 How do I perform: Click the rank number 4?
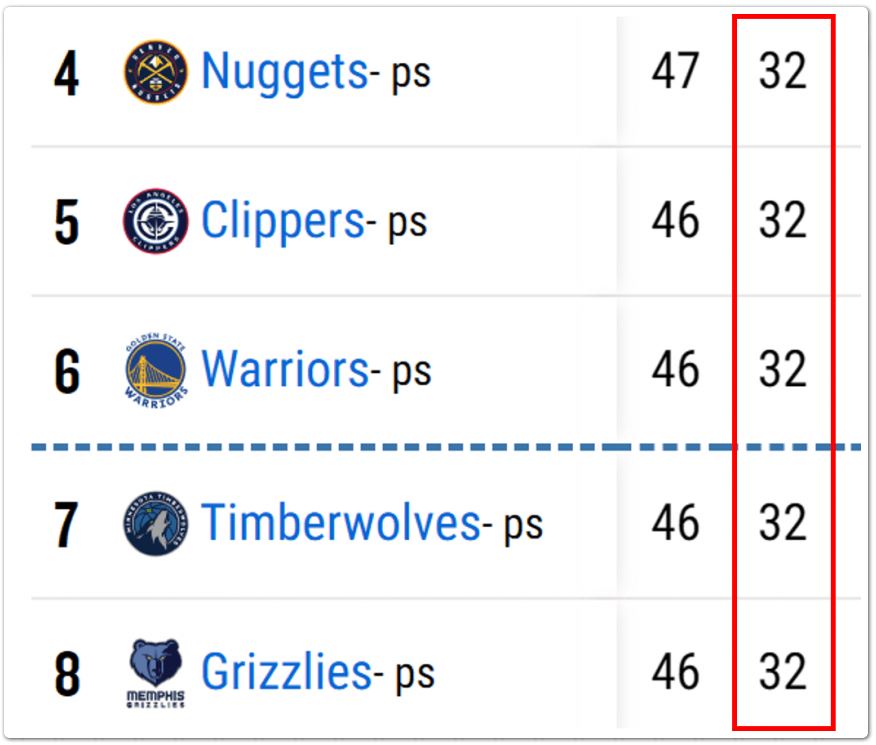66,73
